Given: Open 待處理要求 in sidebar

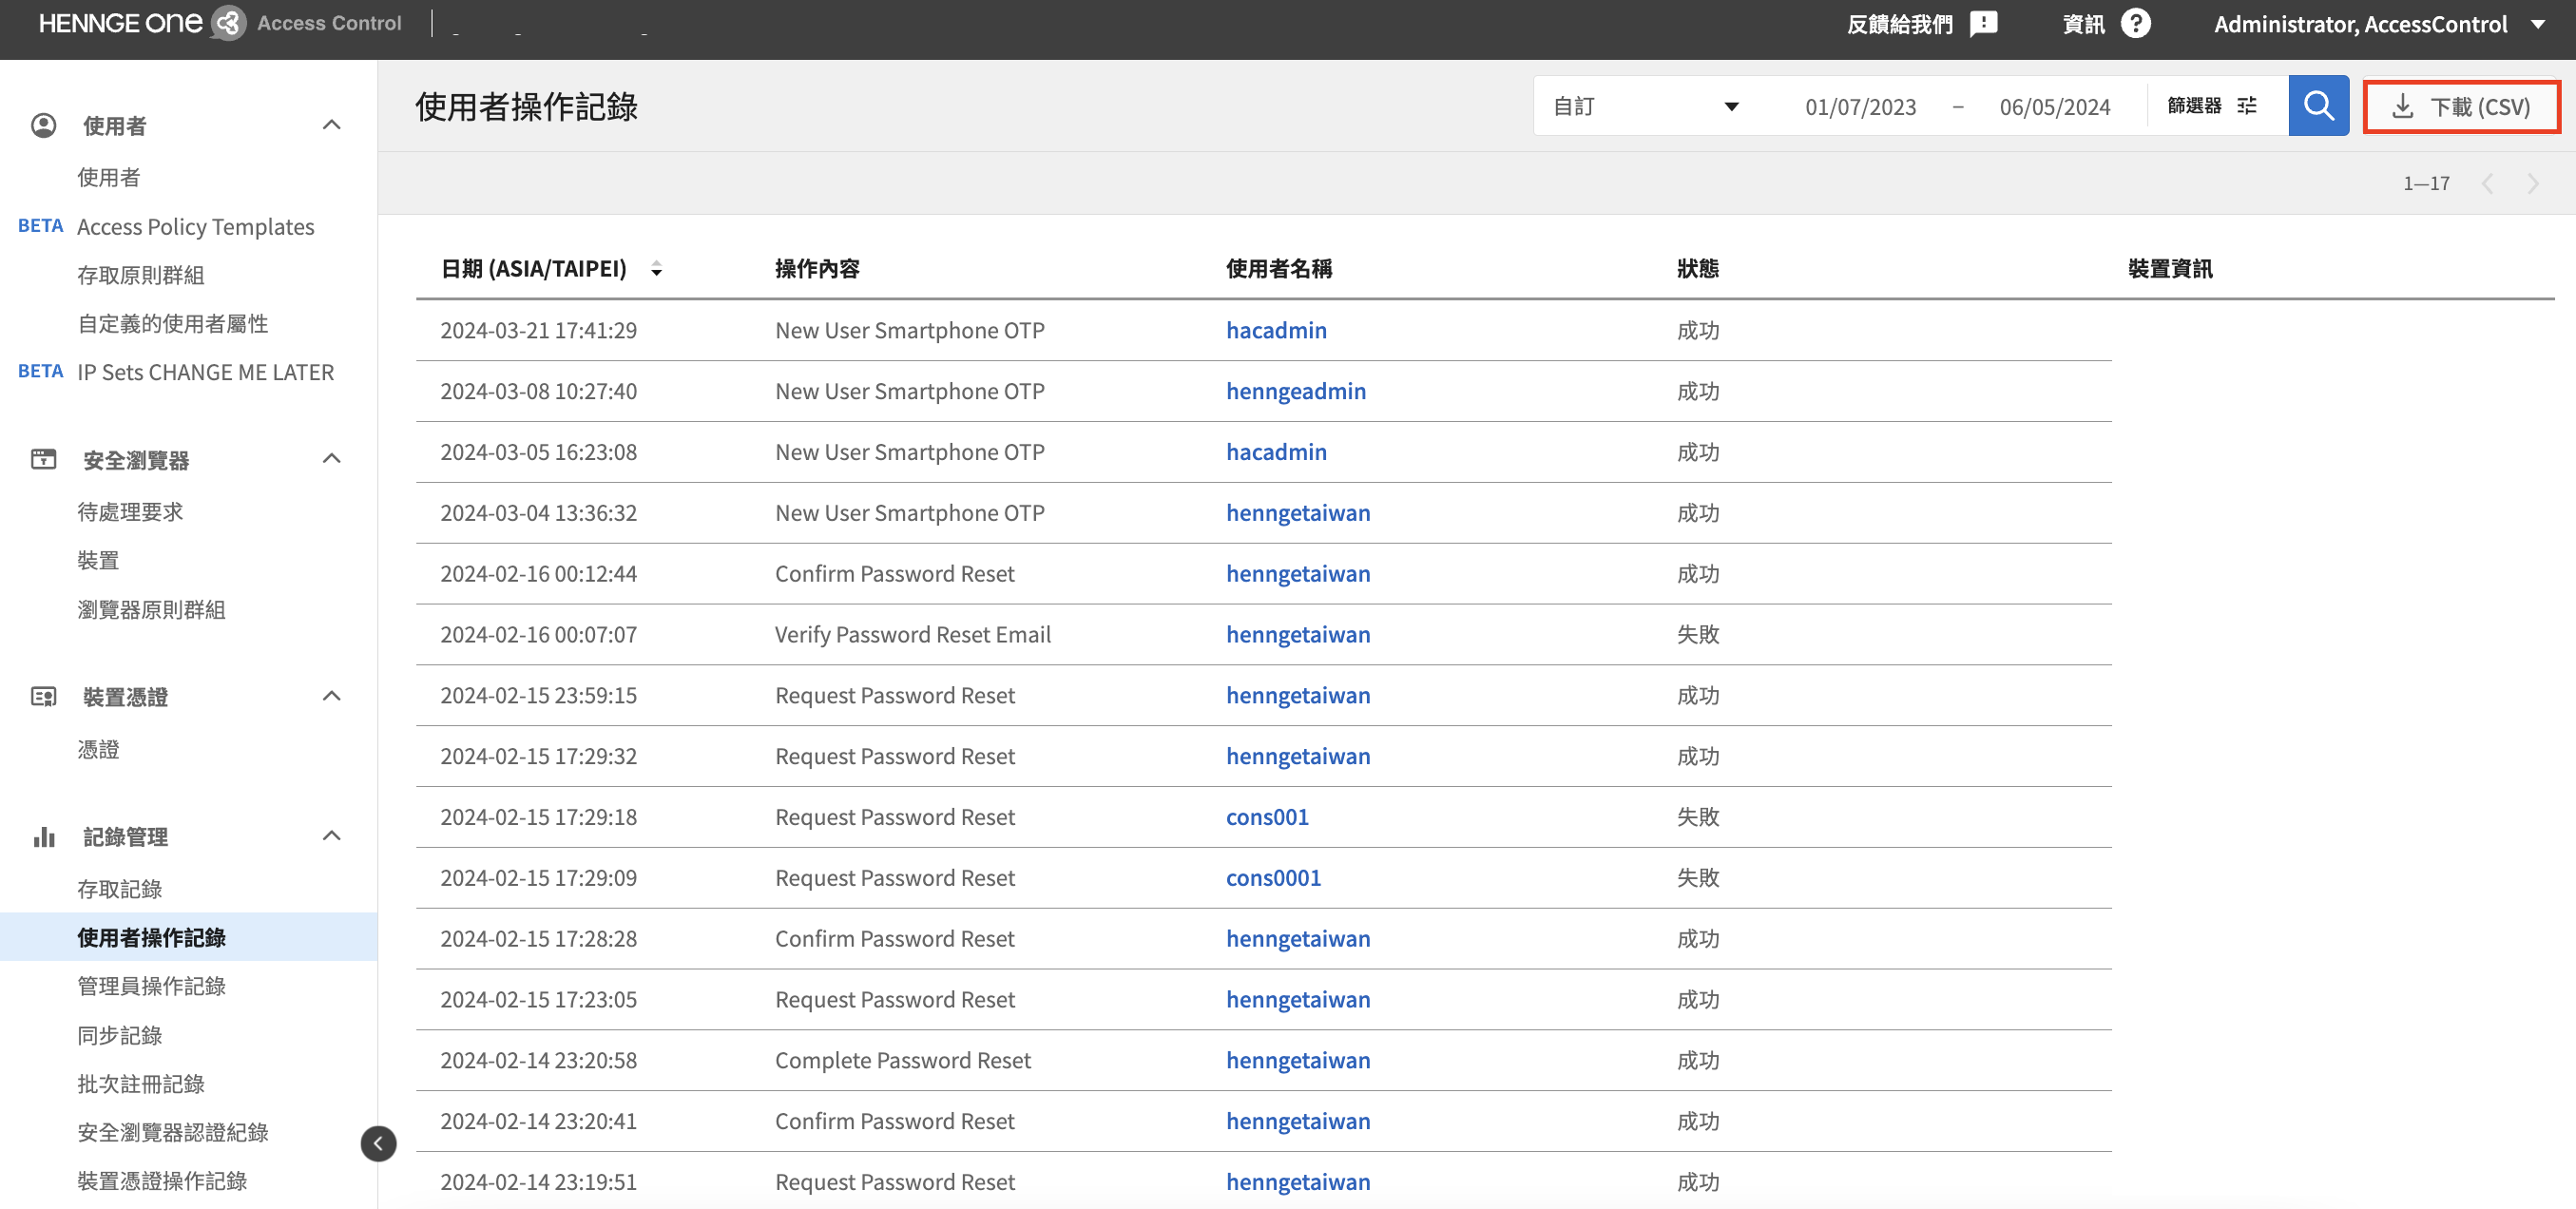Looking at the screenshot, I should (x=131, y=512).
